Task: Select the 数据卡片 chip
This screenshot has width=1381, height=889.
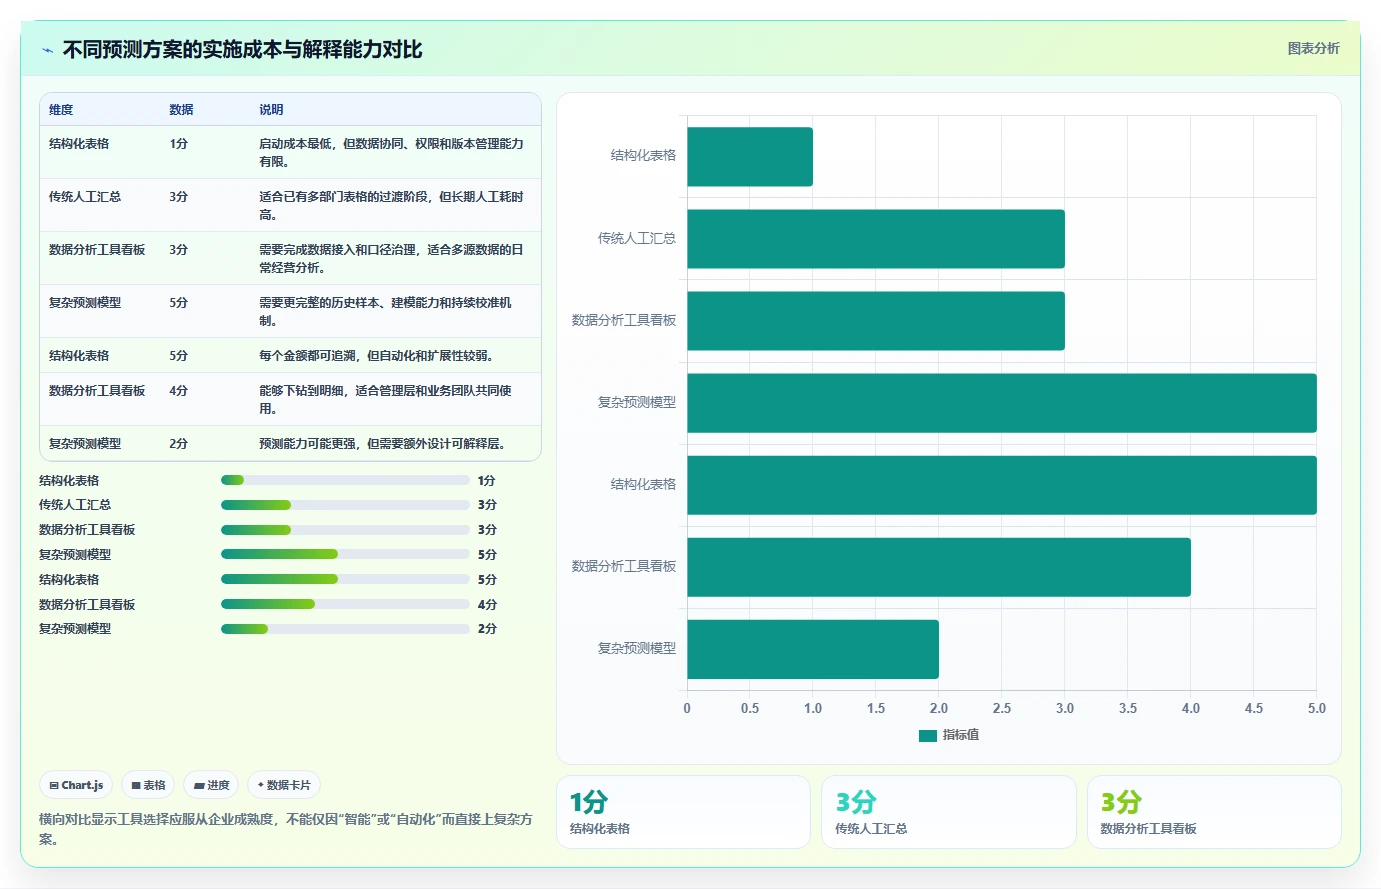Action: pos(284,785)
